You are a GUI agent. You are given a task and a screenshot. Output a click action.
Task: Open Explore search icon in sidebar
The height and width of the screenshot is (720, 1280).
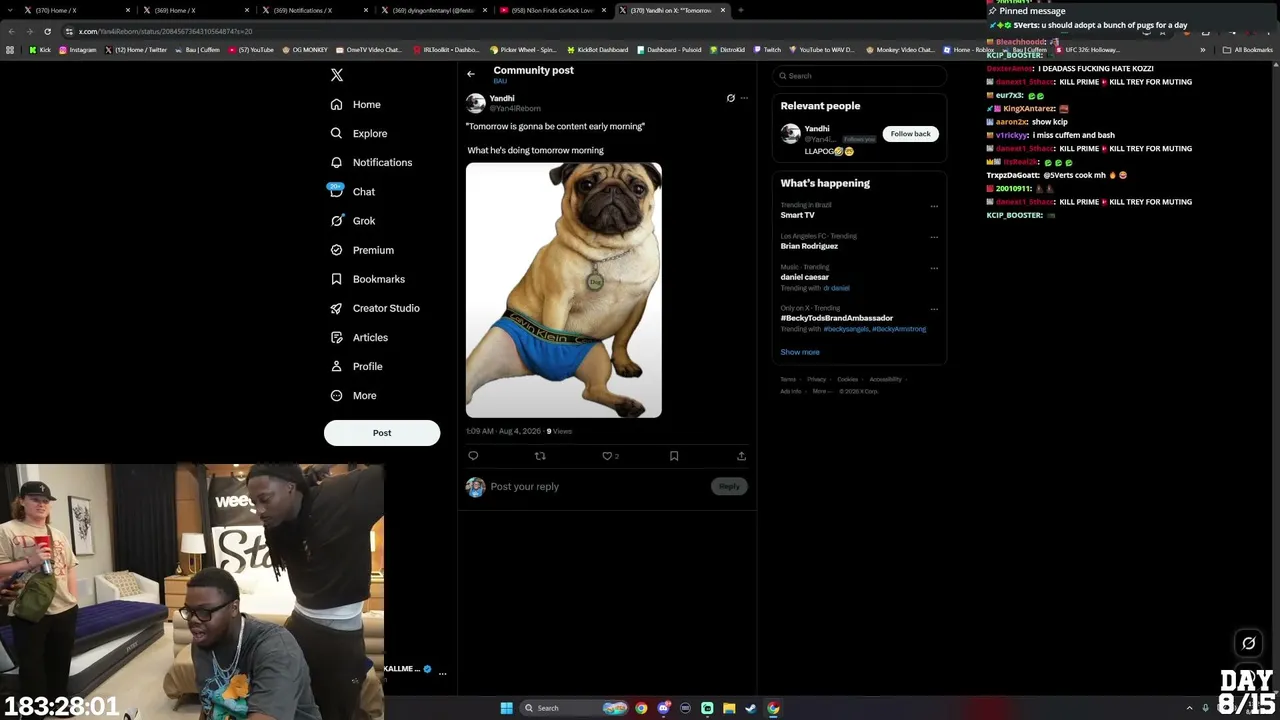pyautogui.click(x=336, y=133)
